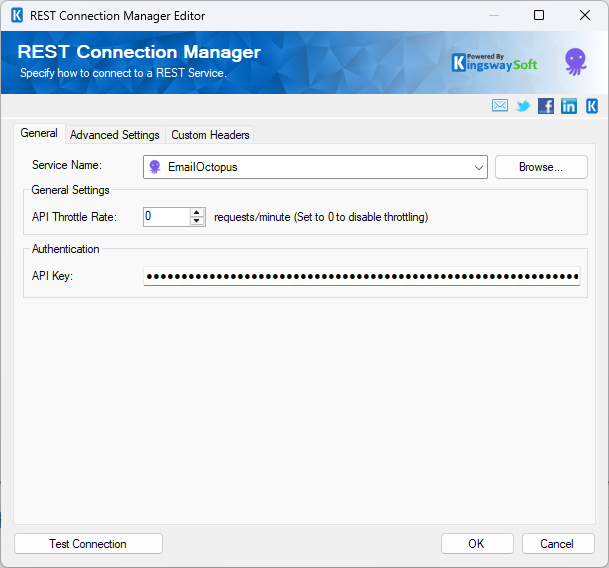Close the REST Connection Manager Editor window
This screenshot has width=609, height=568.
point(585,16)
